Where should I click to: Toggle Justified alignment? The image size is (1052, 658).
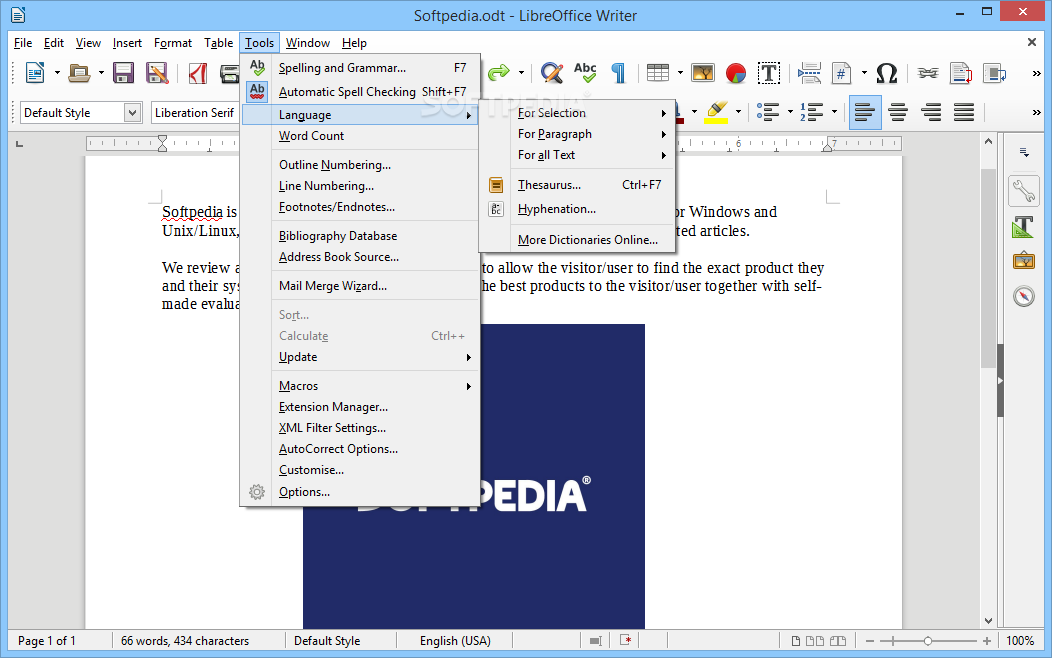pos(964,112)
